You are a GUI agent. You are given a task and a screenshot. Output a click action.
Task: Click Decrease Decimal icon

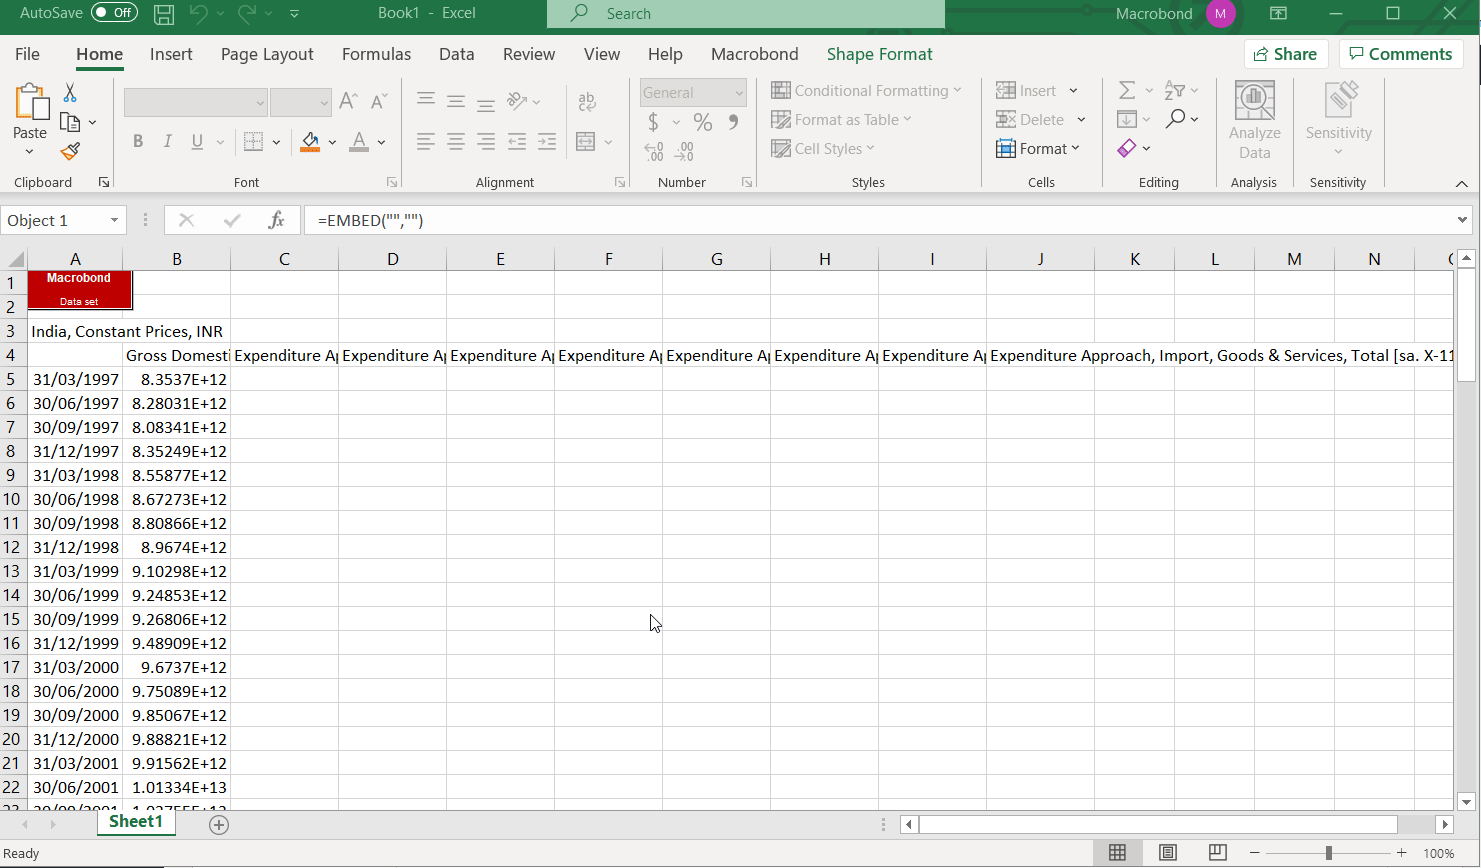tap(684, 151)
